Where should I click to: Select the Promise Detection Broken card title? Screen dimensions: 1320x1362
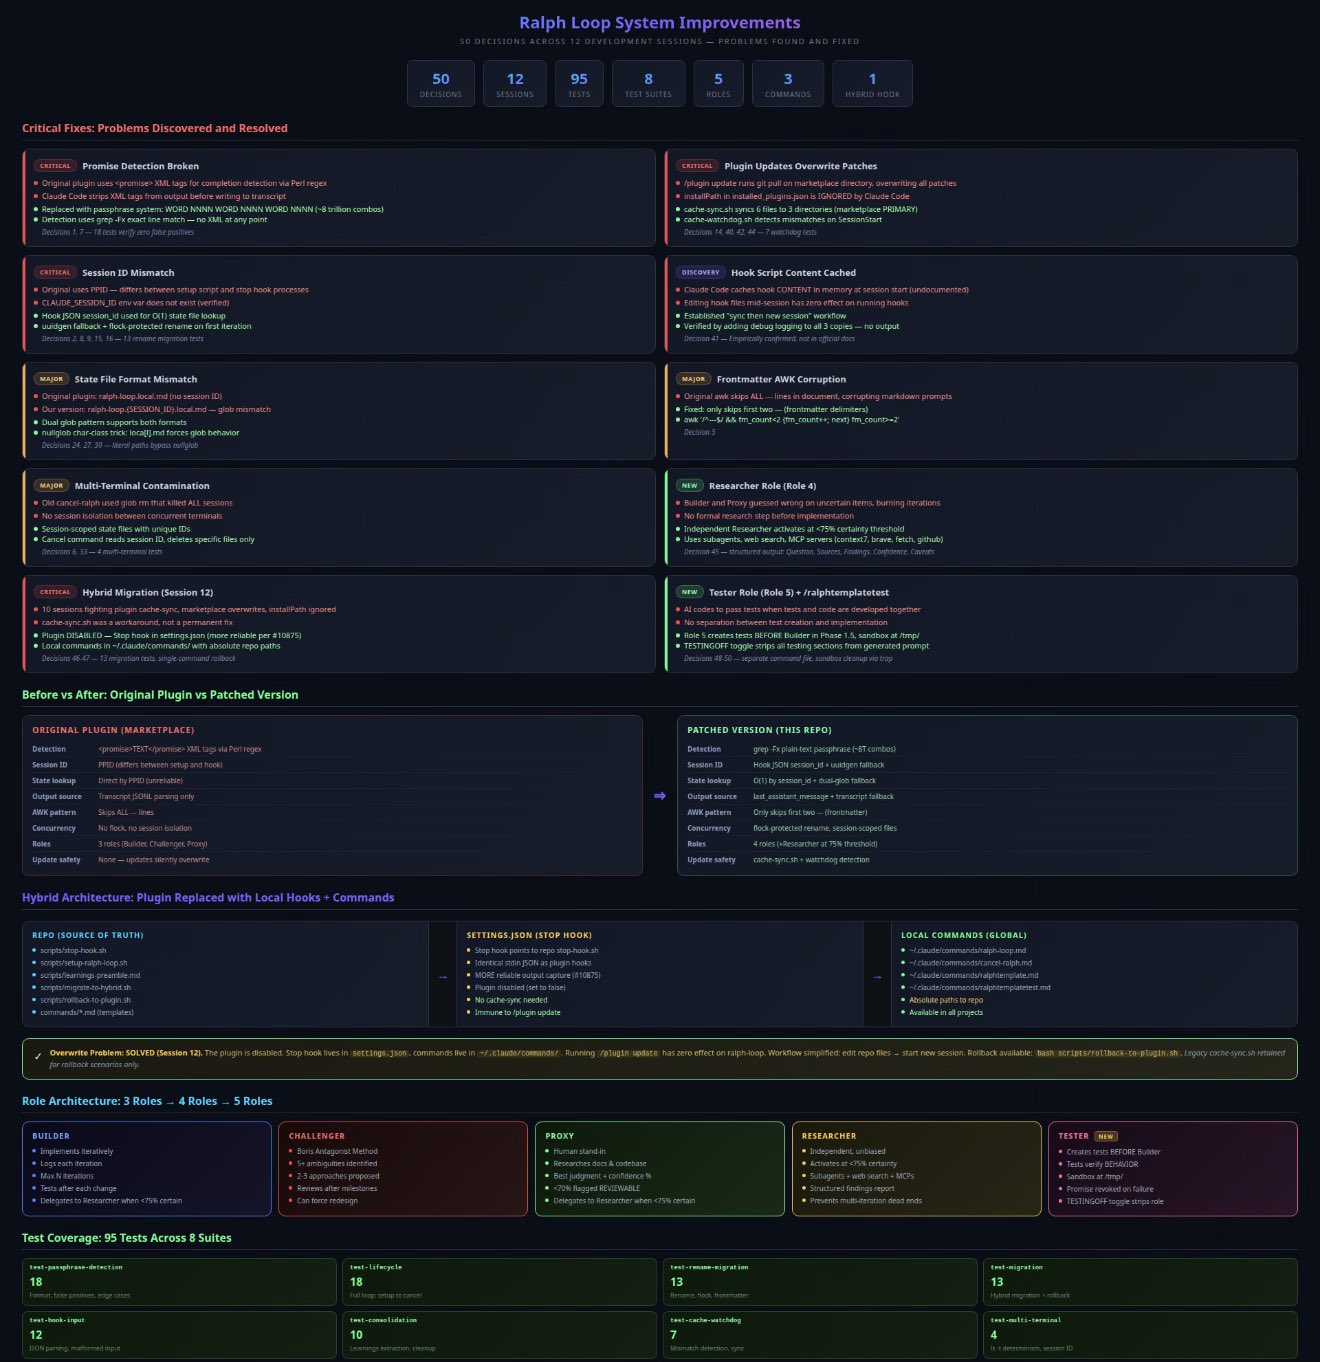click(140, 166)
